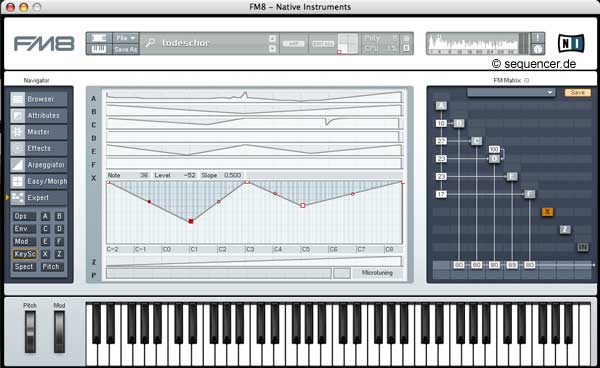Image resolution: width=600 pixels, height=368 pixels.
Task: Switch to the Master page
Action: pyautogui.click(x=39, y=132)
